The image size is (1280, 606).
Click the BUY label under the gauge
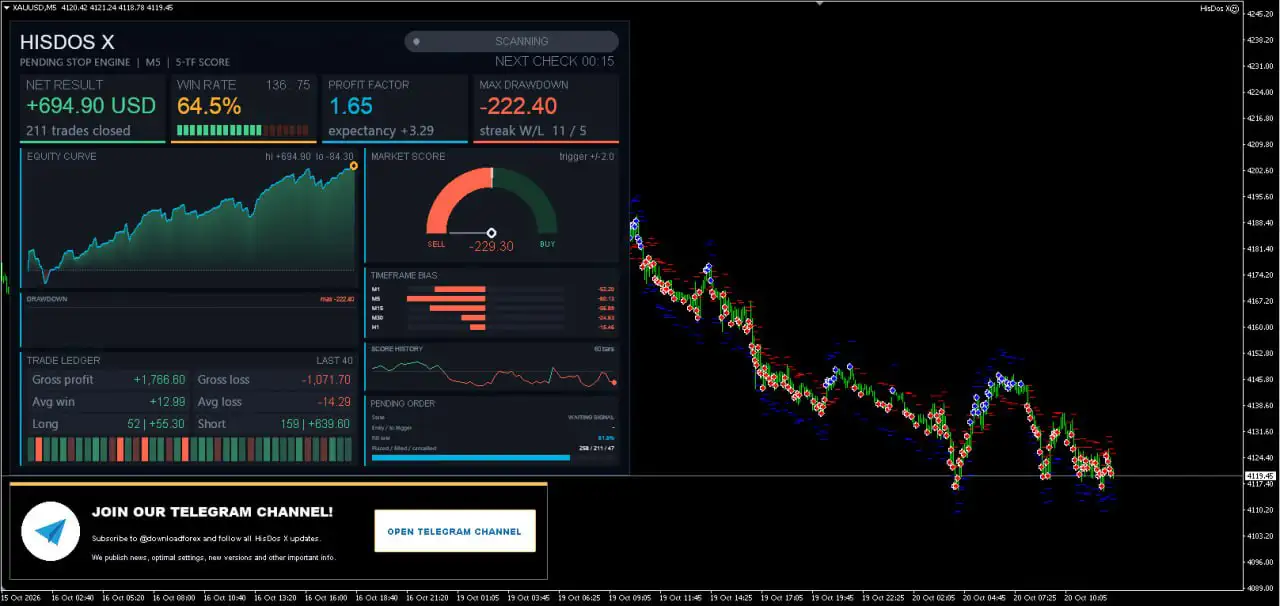click(548, 244)
